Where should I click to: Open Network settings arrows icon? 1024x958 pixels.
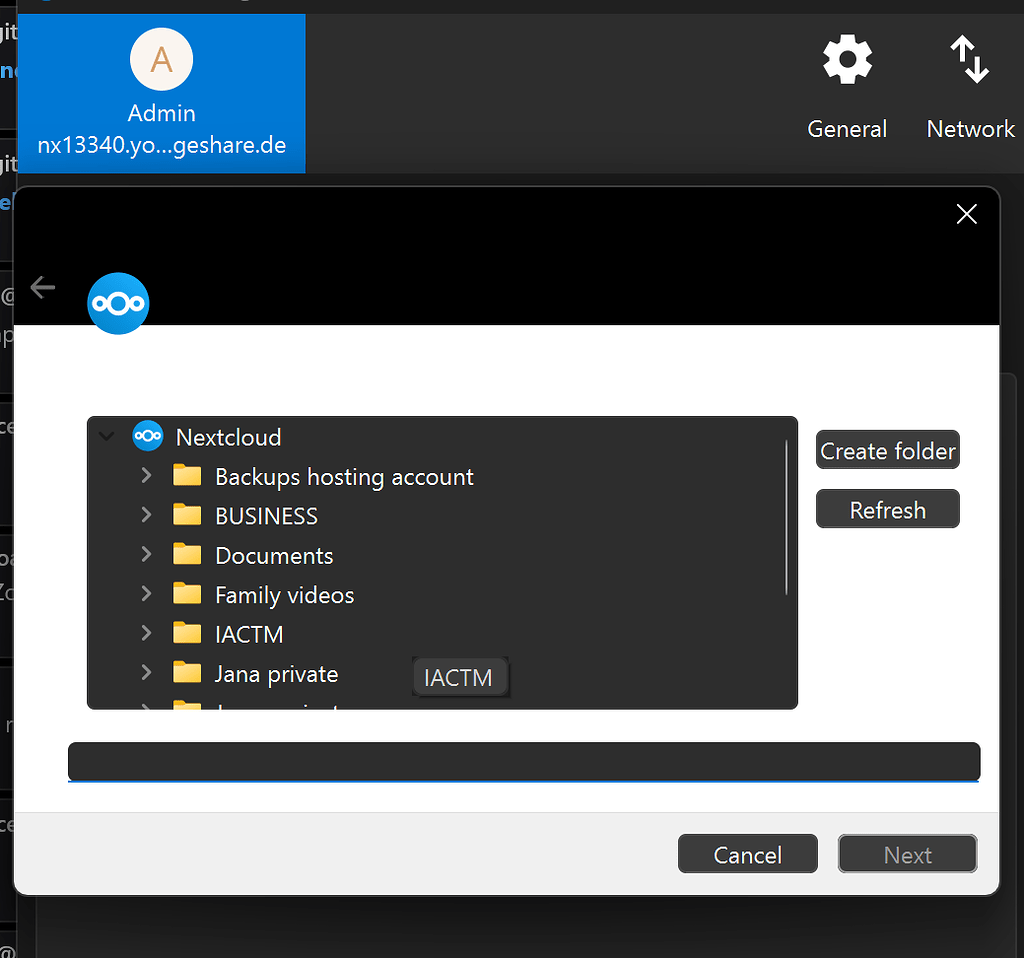click(969, 60)
